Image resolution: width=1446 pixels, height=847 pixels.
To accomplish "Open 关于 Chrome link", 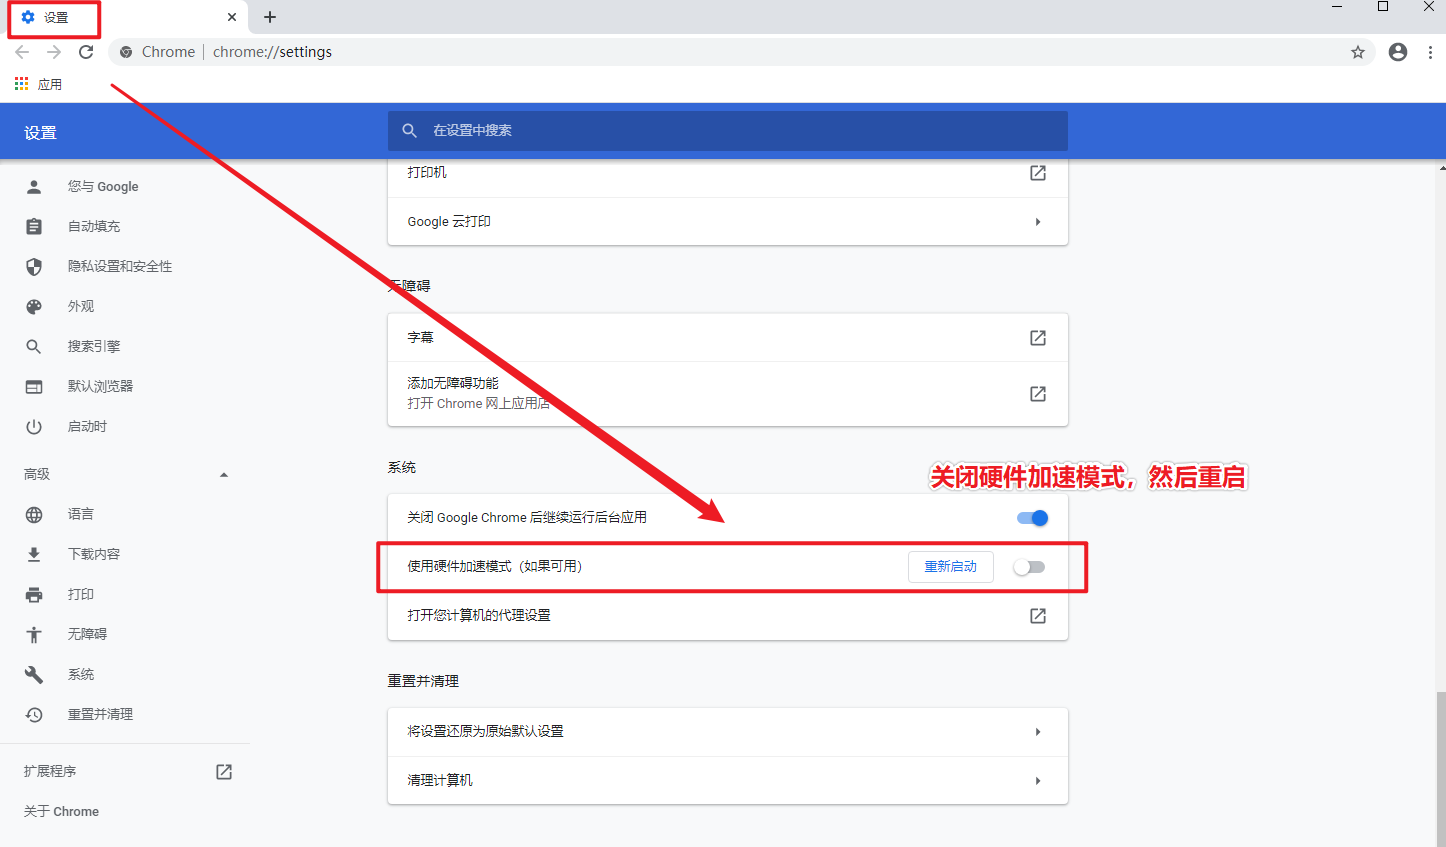I will 62,812.
